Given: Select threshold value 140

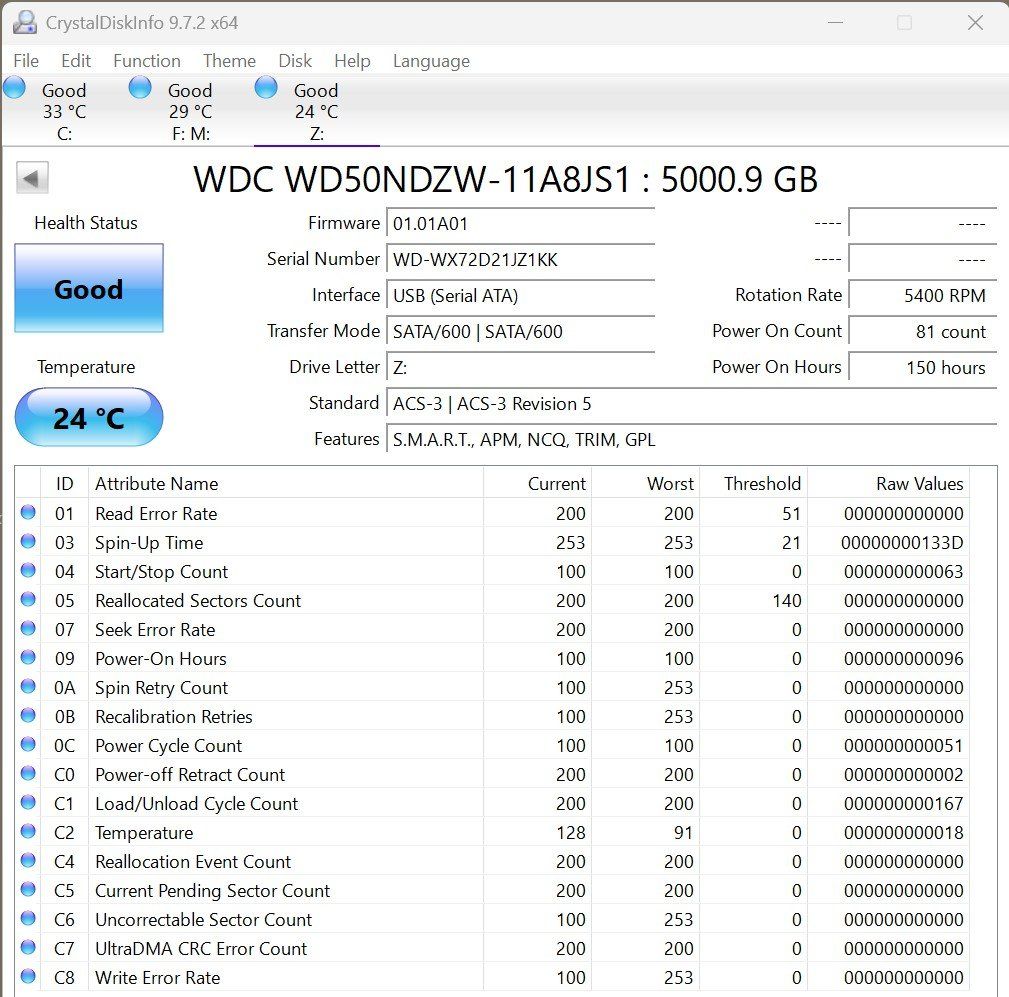Looking at the screenshot, I should (786, 601).
